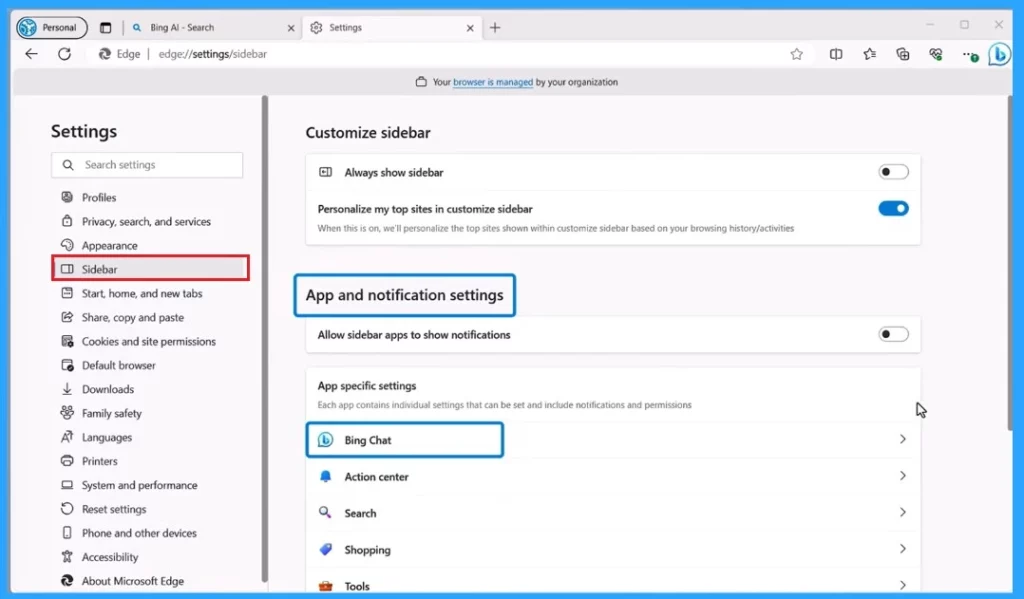Expand Bing Chat row chevron

point(903,440)
